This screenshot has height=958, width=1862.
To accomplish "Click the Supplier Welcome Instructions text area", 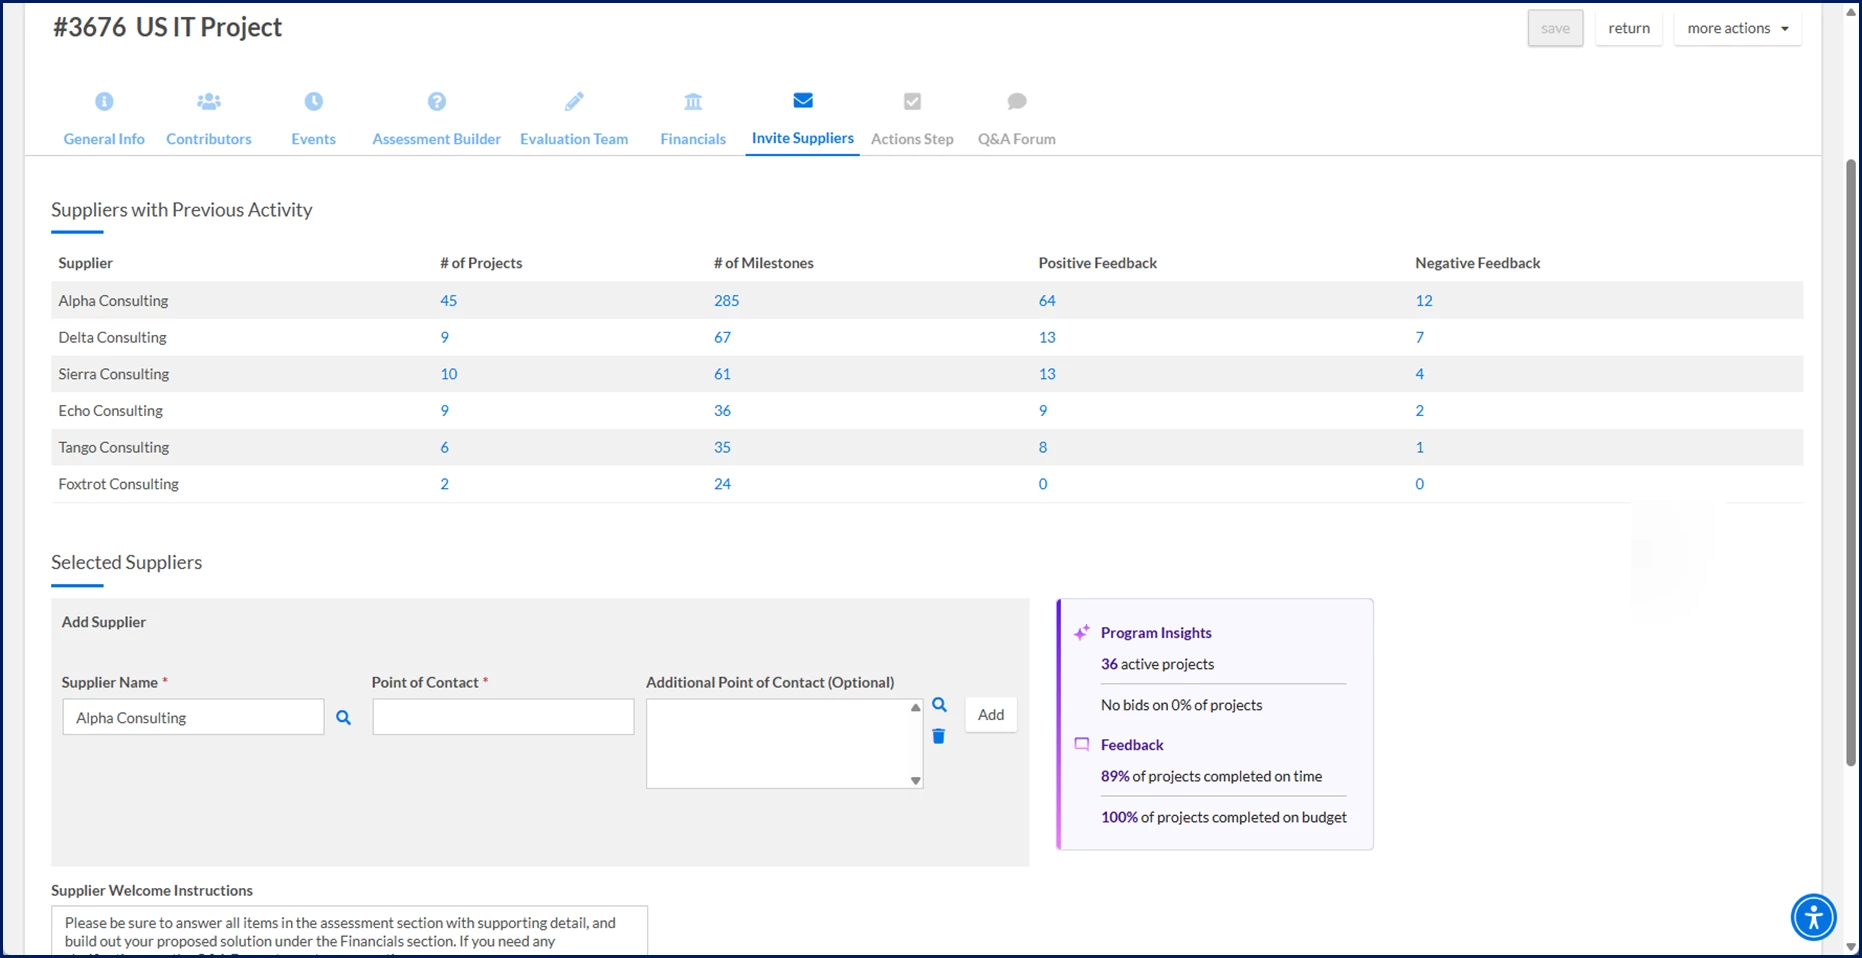I will click(349, 931).
